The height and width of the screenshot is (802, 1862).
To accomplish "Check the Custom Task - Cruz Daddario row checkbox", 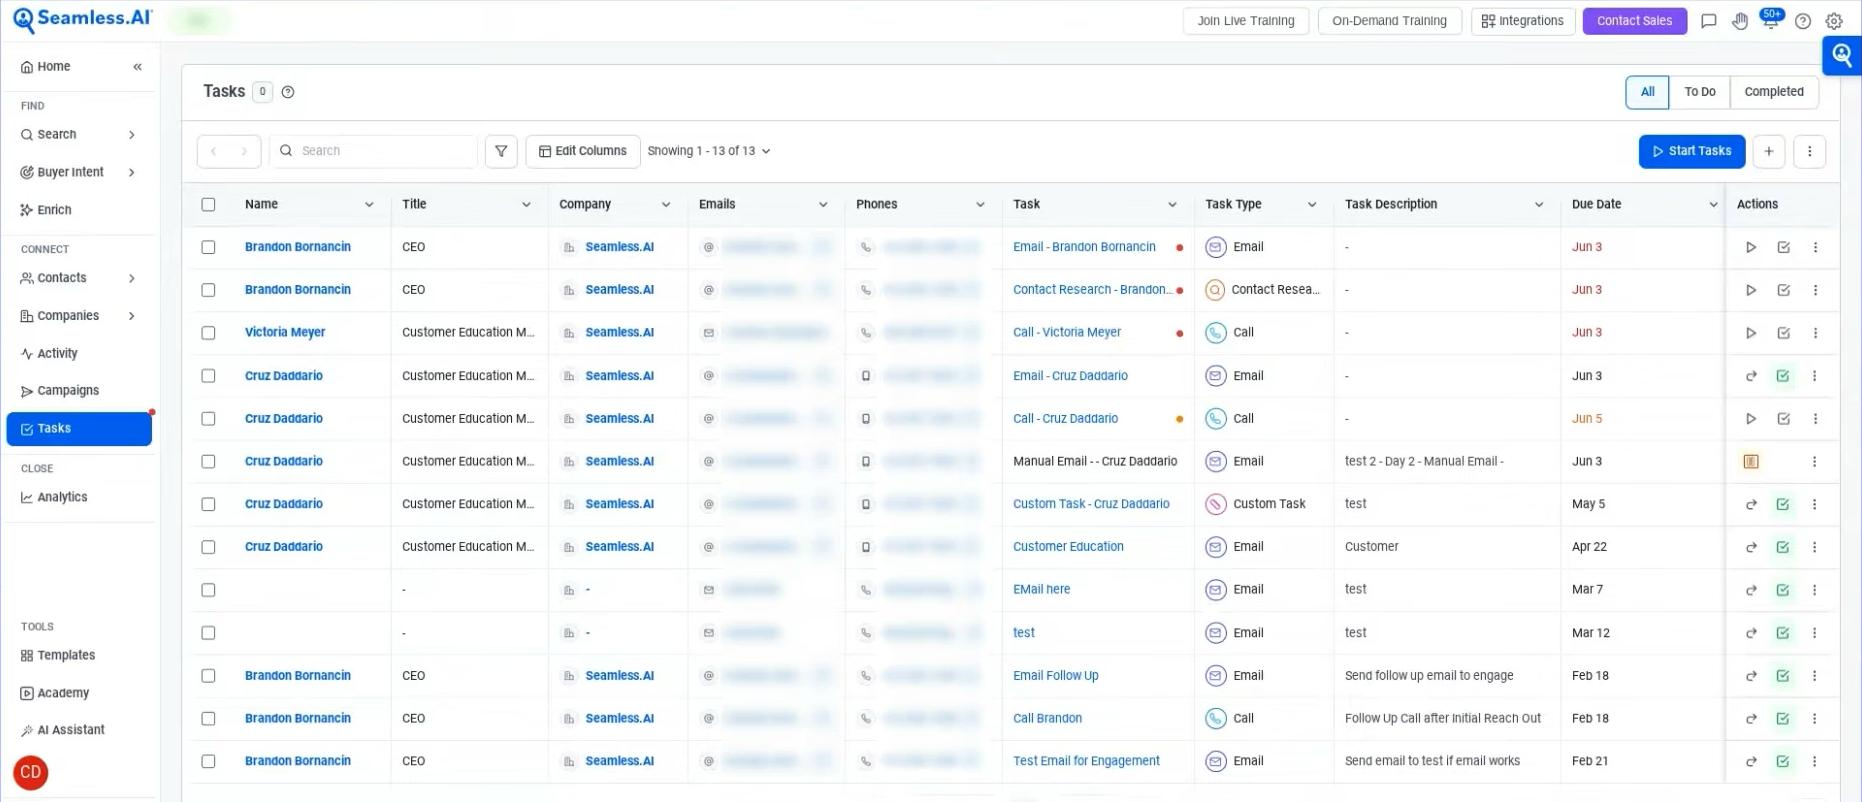I will (208, 504).
